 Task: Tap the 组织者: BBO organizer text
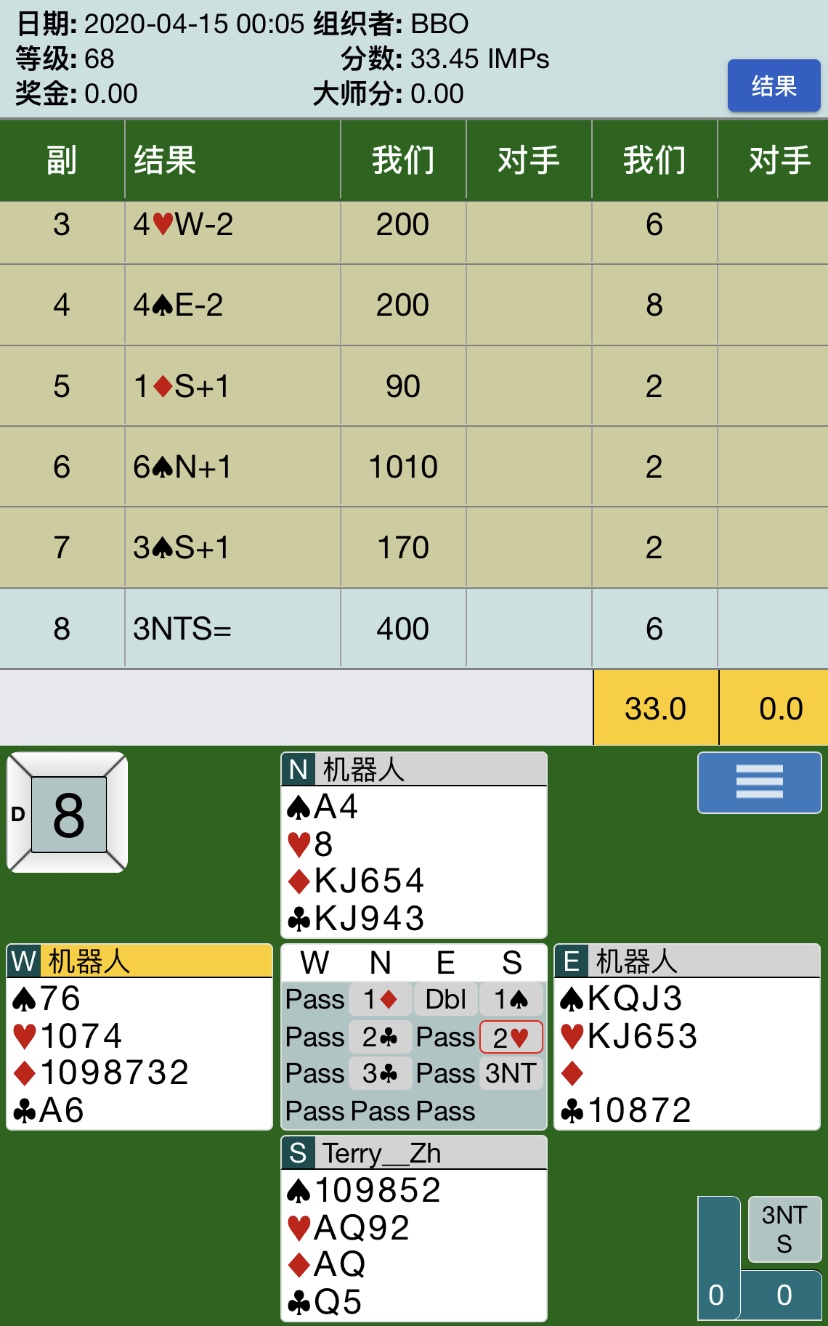tap(391, 24)
